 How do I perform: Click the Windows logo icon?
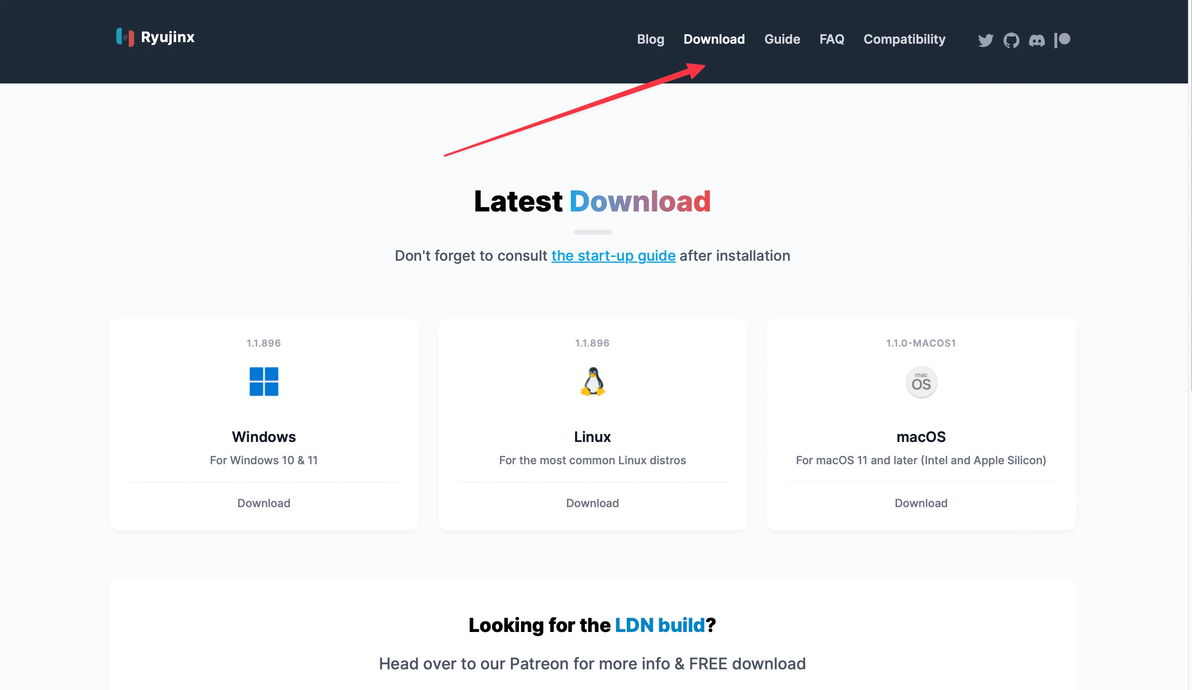[x=264, y=381]
